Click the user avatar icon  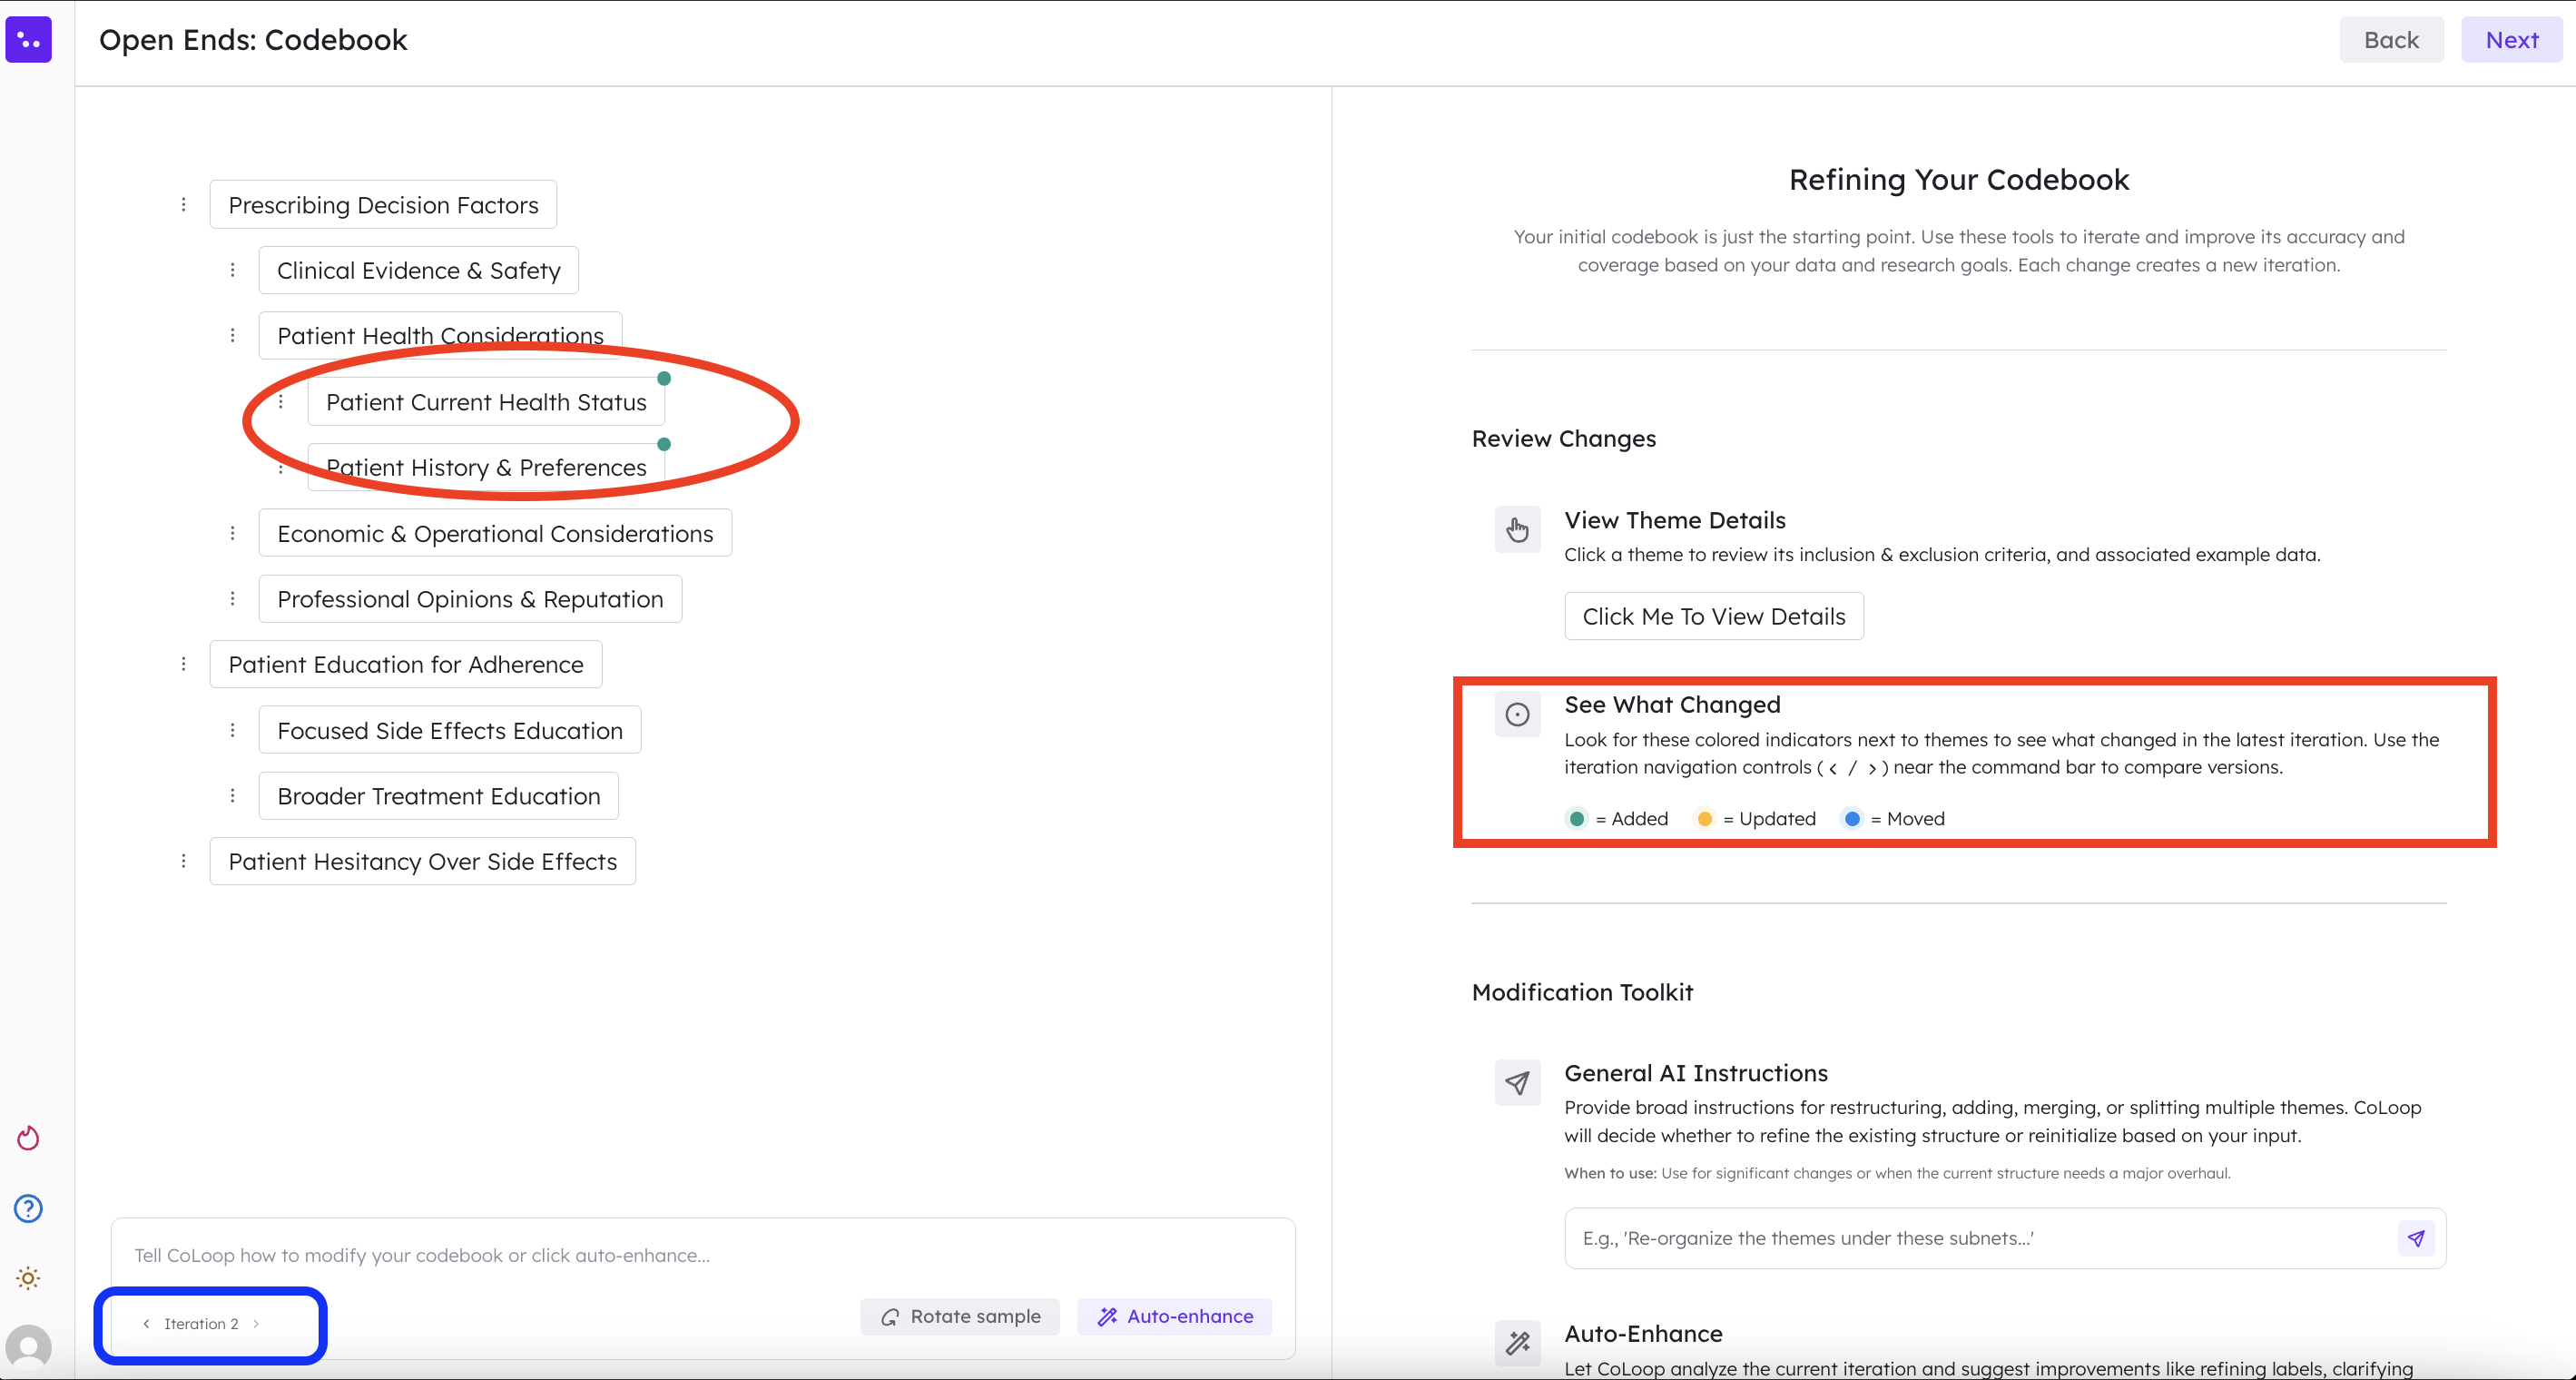pyautogui.click(x=28, y=1347)
